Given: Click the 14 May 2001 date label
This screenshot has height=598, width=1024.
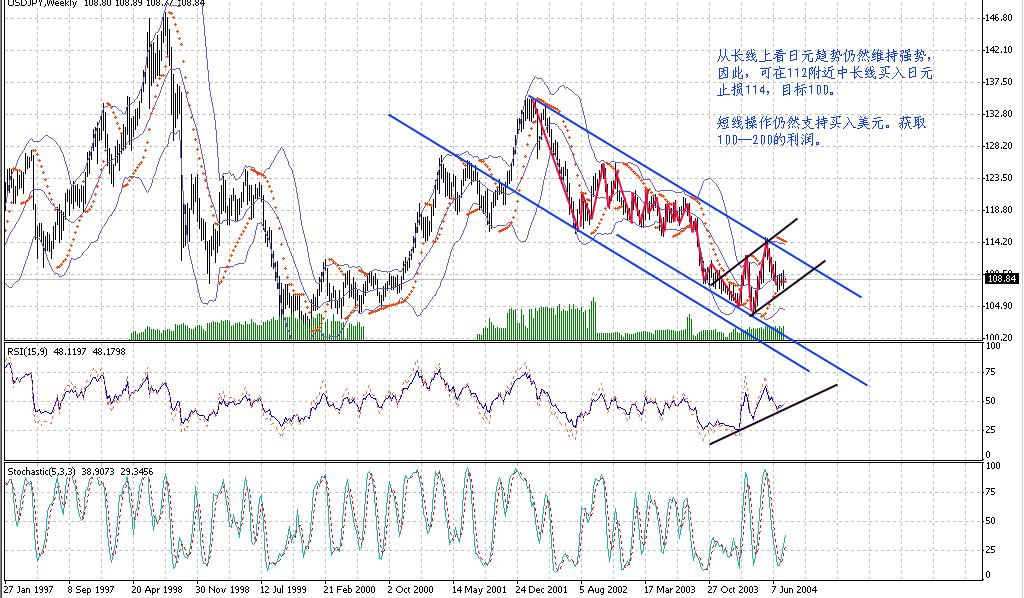Looking at the screenshot, I should (x=479, y=590).
